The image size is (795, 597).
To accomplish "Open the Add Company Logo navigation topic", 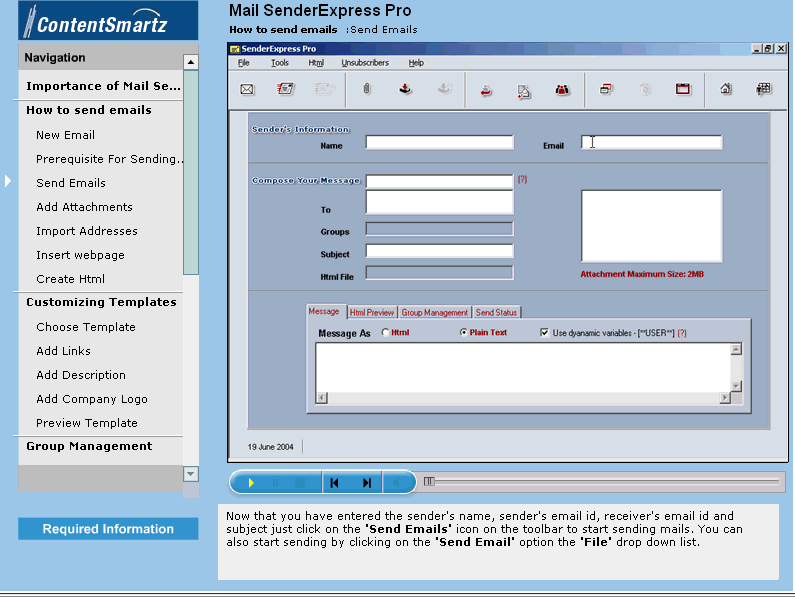I will [x=92, y=399].
